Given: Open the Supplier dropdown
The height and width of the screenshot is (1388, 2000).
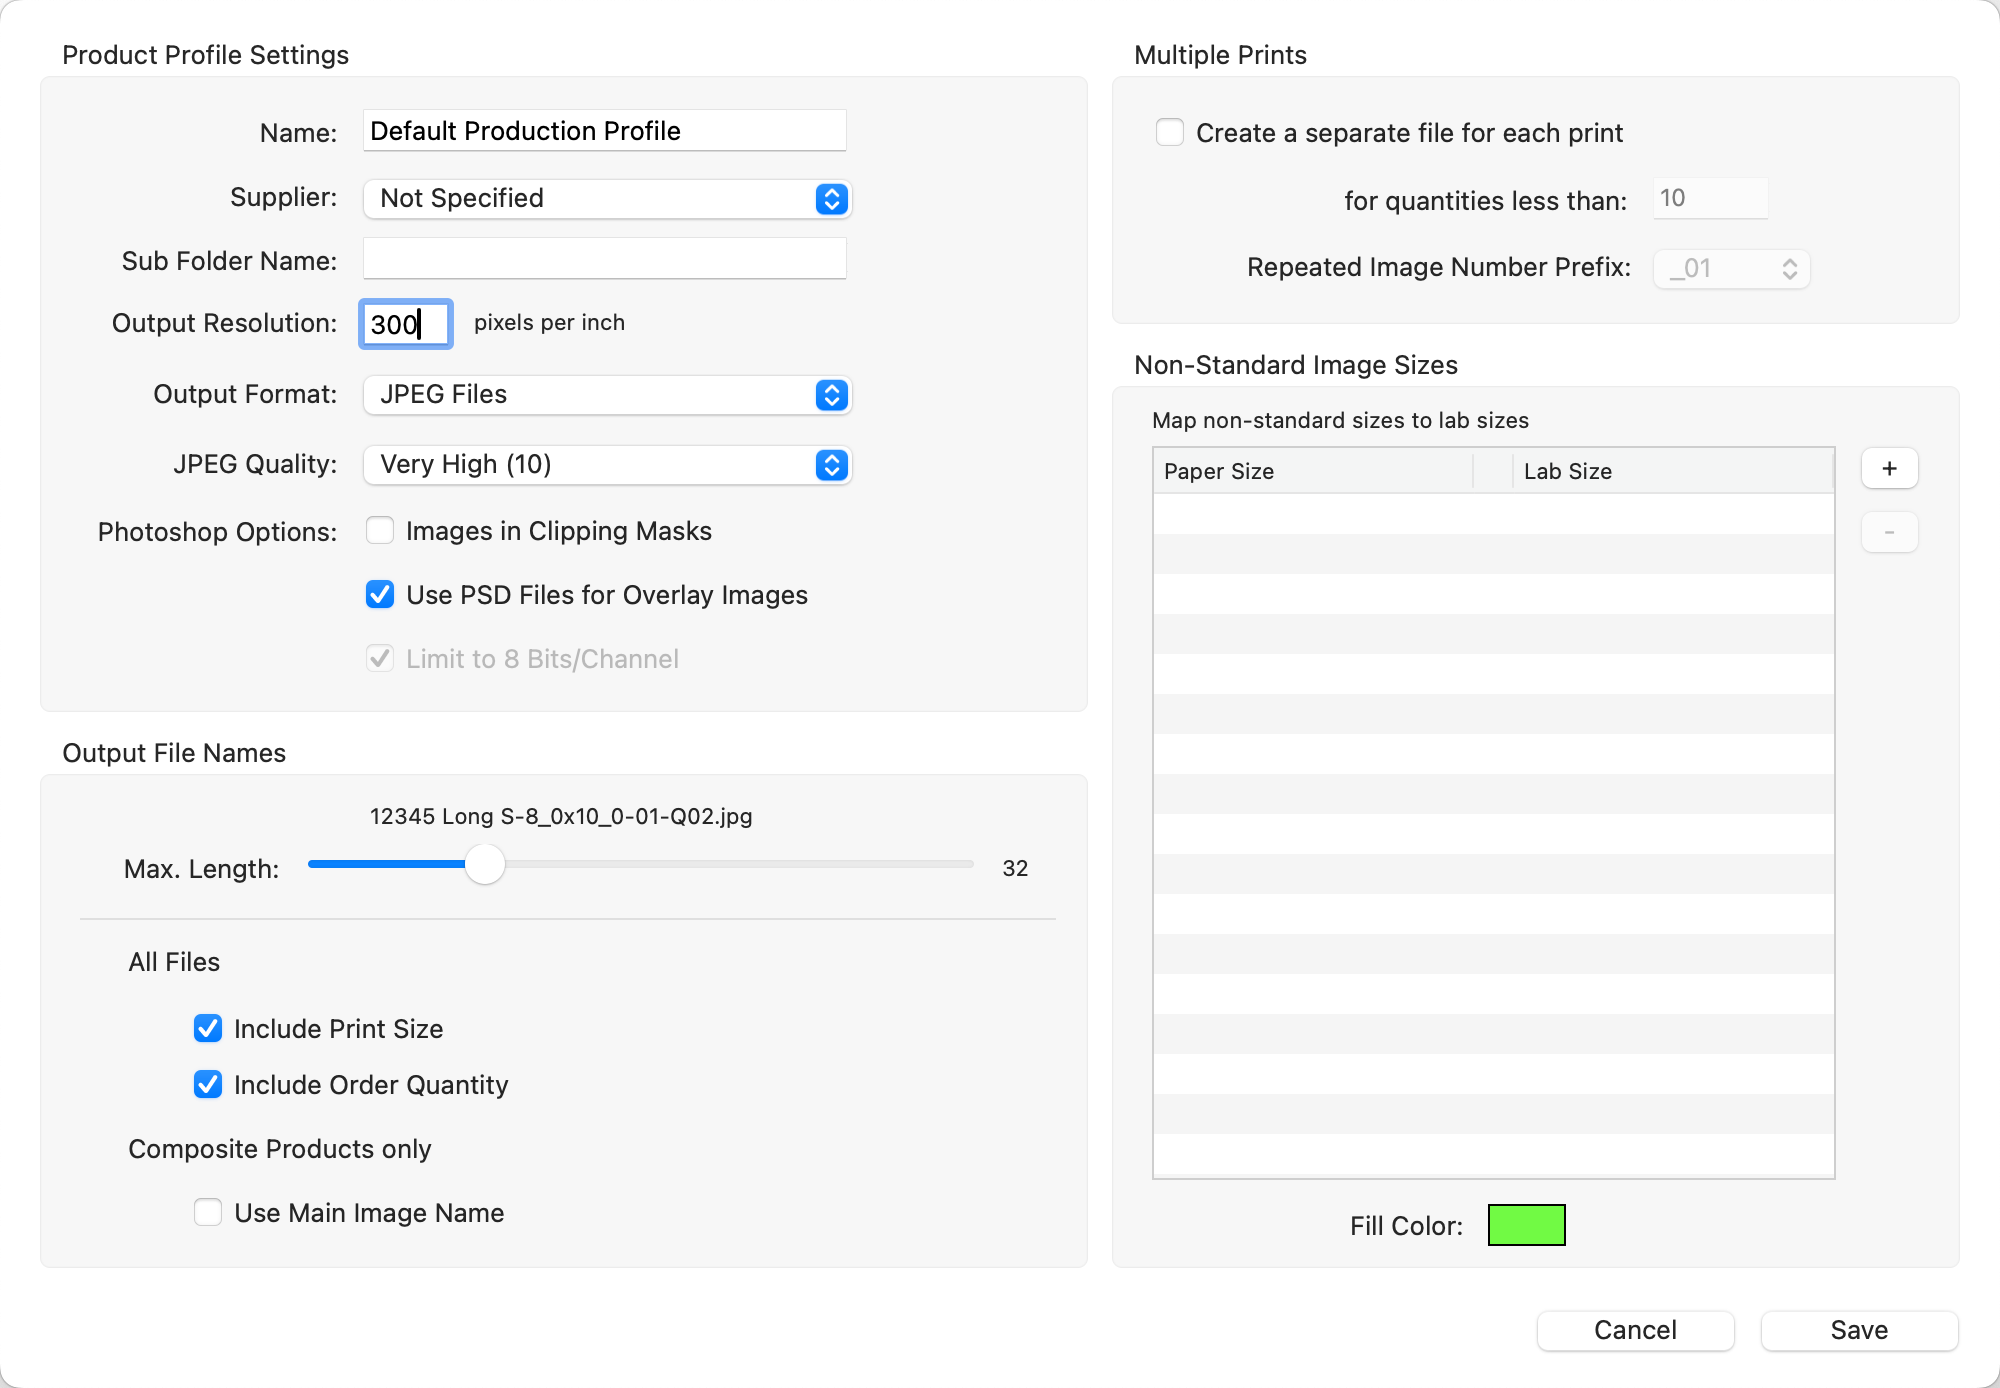Looking at the screenshot, I should click(606, 199).
